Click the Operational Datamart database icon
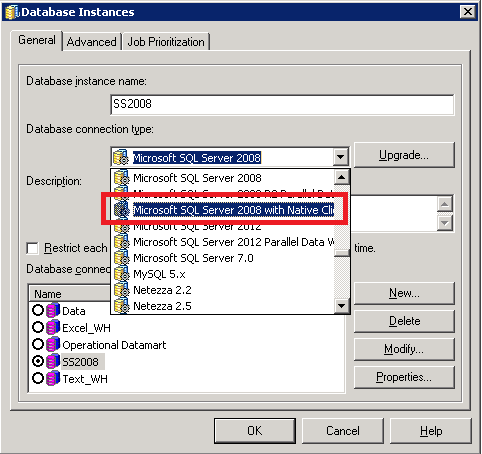The width and height of the screenshot is (482, 454). 53,345
